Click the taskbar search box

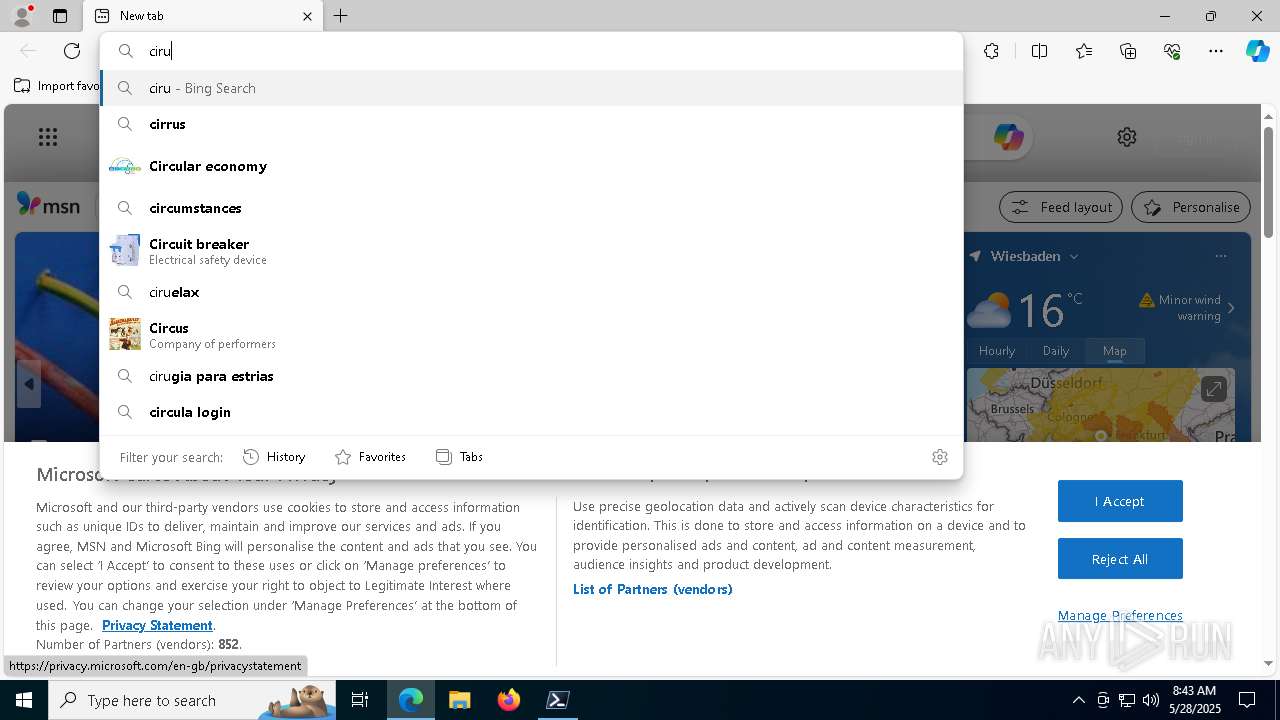(193, 700)
